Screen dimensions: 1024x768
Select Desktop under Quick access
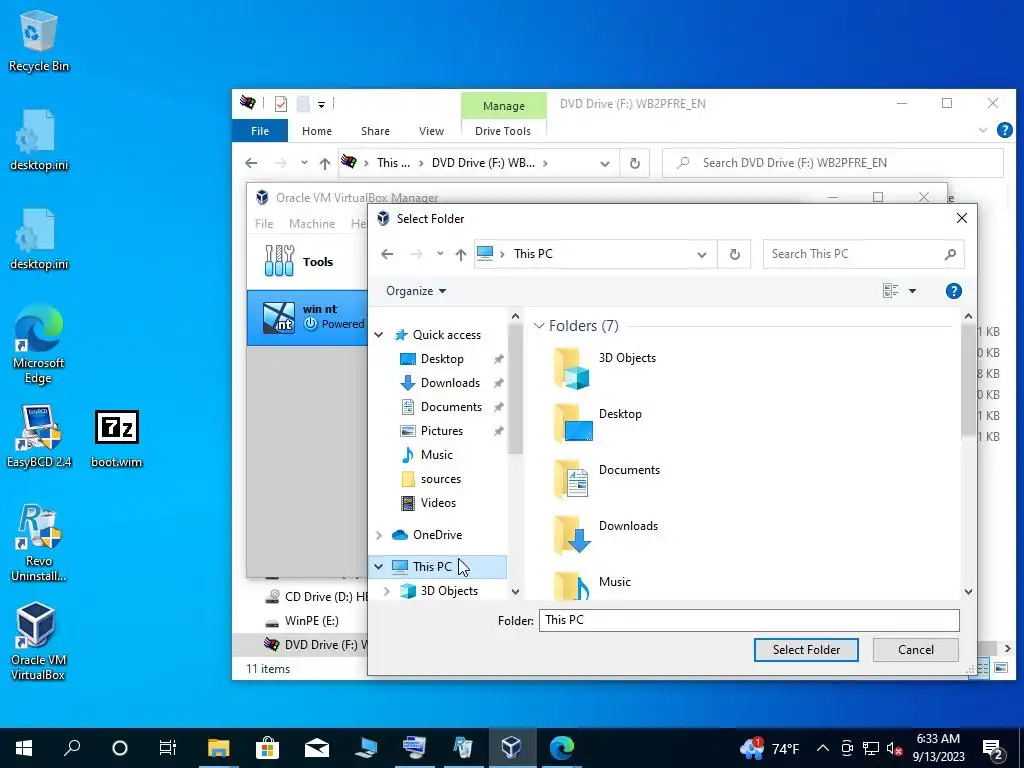coord(442,359)
